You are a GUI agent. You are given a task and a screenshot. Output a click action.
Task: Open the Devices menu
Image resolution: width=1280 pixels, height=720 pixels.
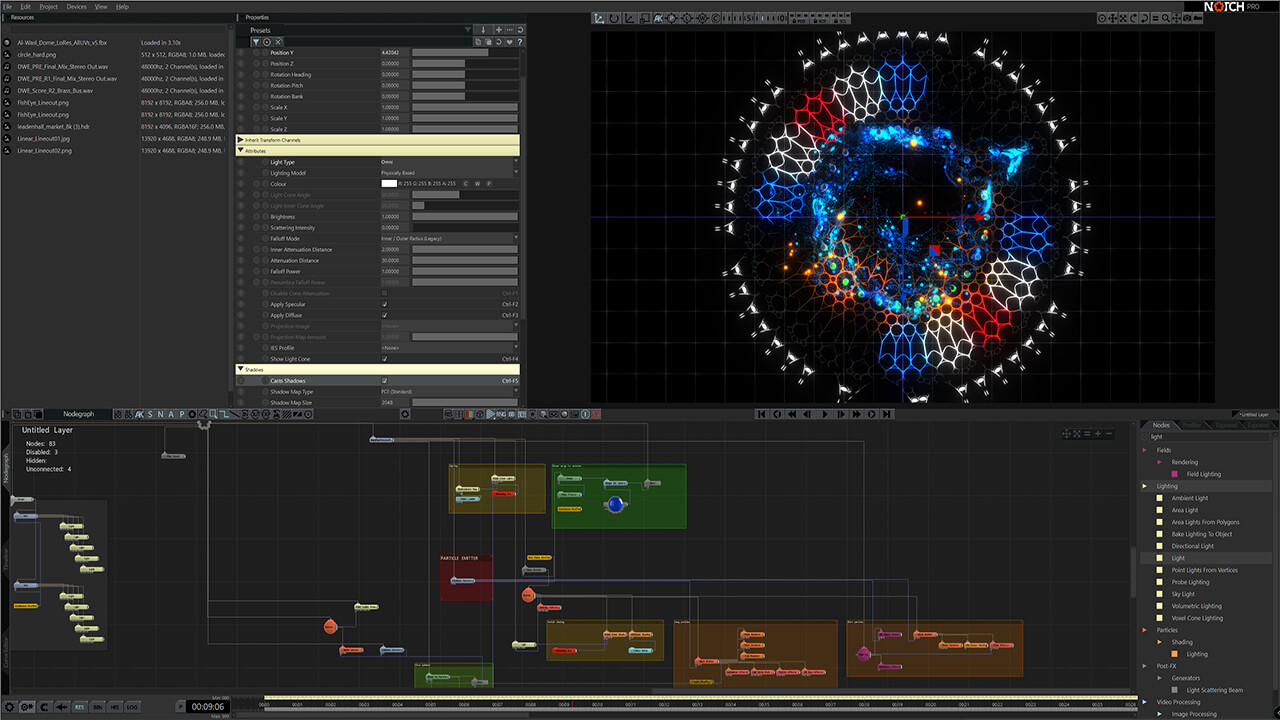pyautogui.click(x=76, y=6)
